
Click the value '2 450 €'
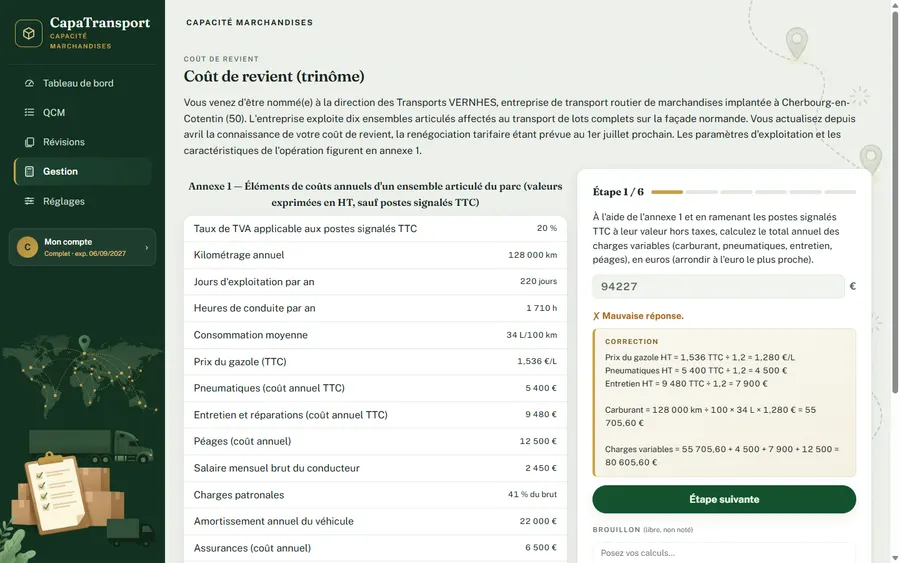coord(541,468)
